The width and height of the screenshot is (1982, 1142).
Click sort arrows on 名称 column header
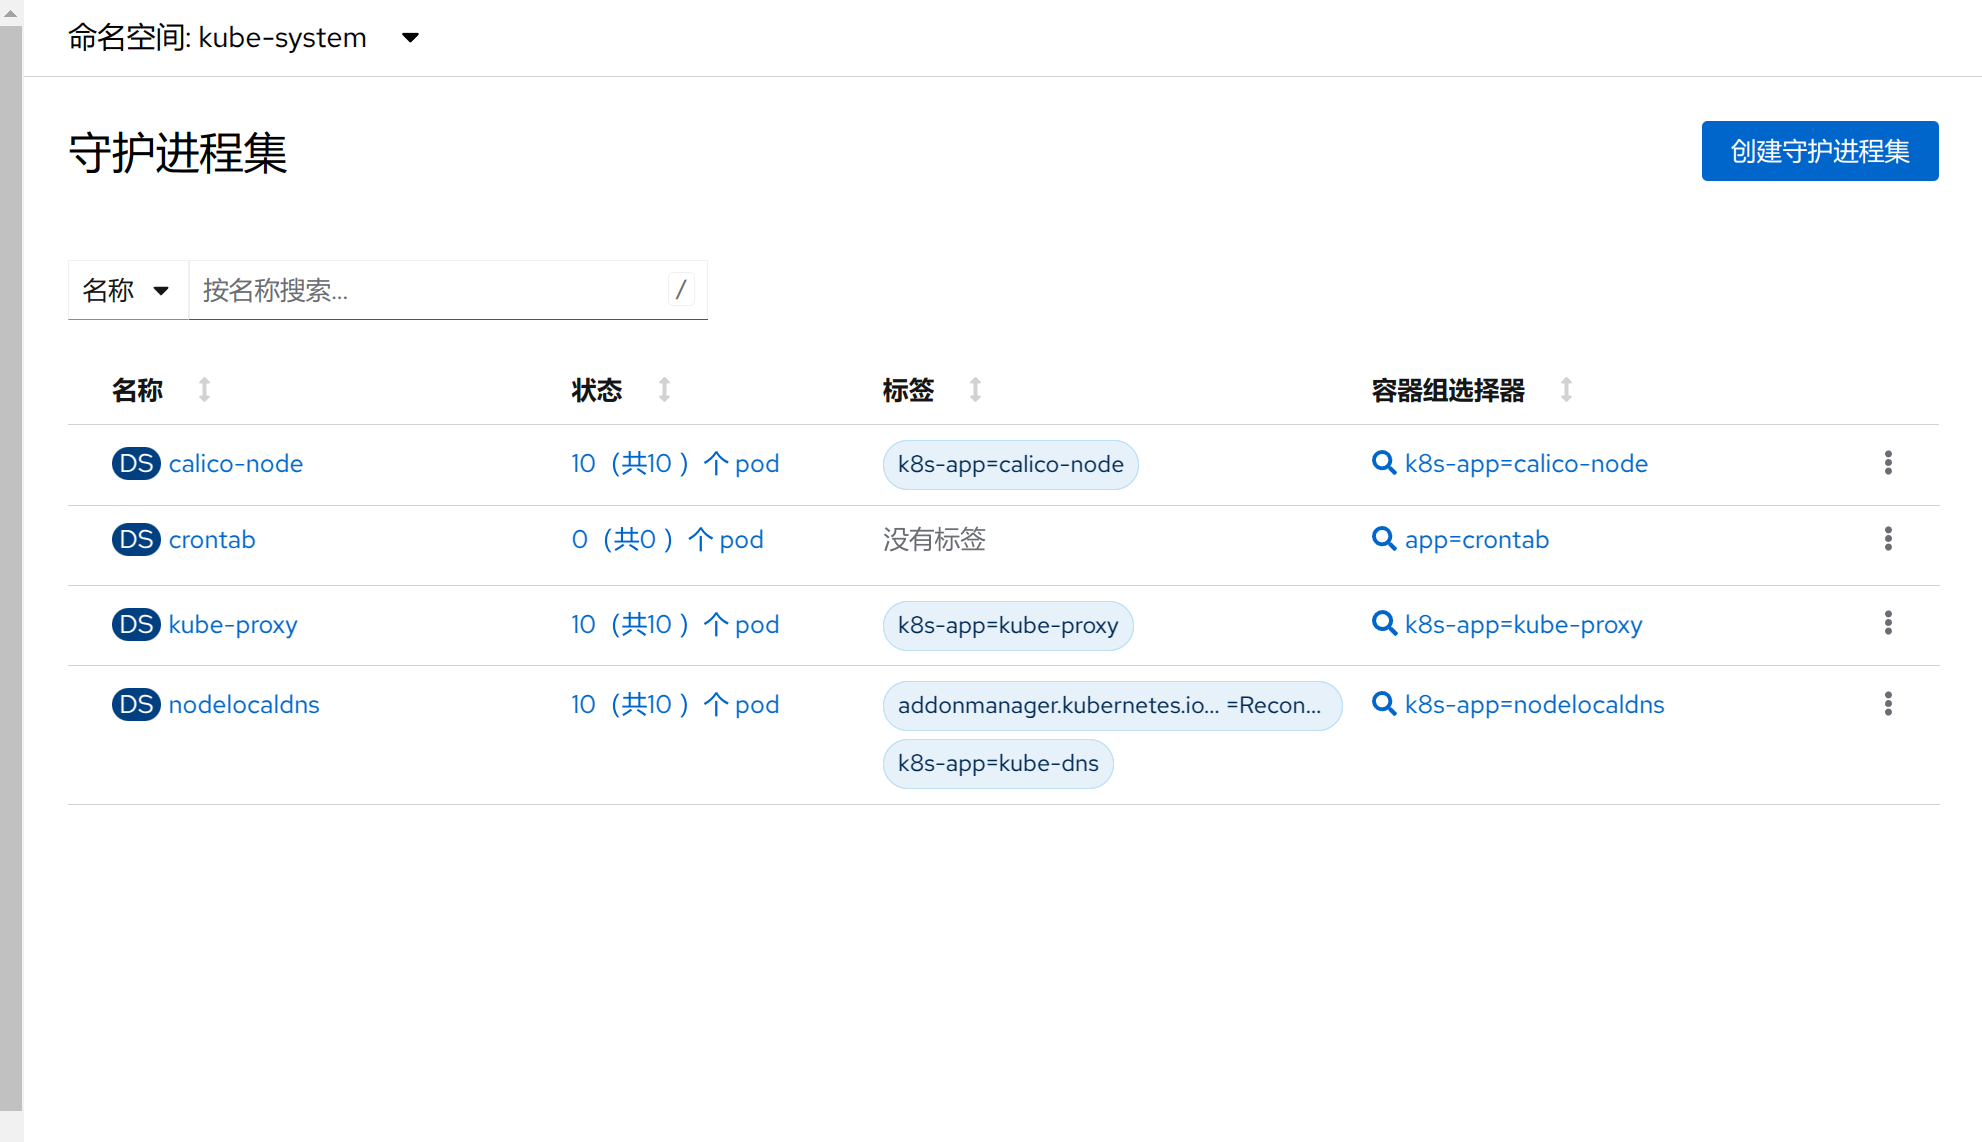click(x=204, y=390)
